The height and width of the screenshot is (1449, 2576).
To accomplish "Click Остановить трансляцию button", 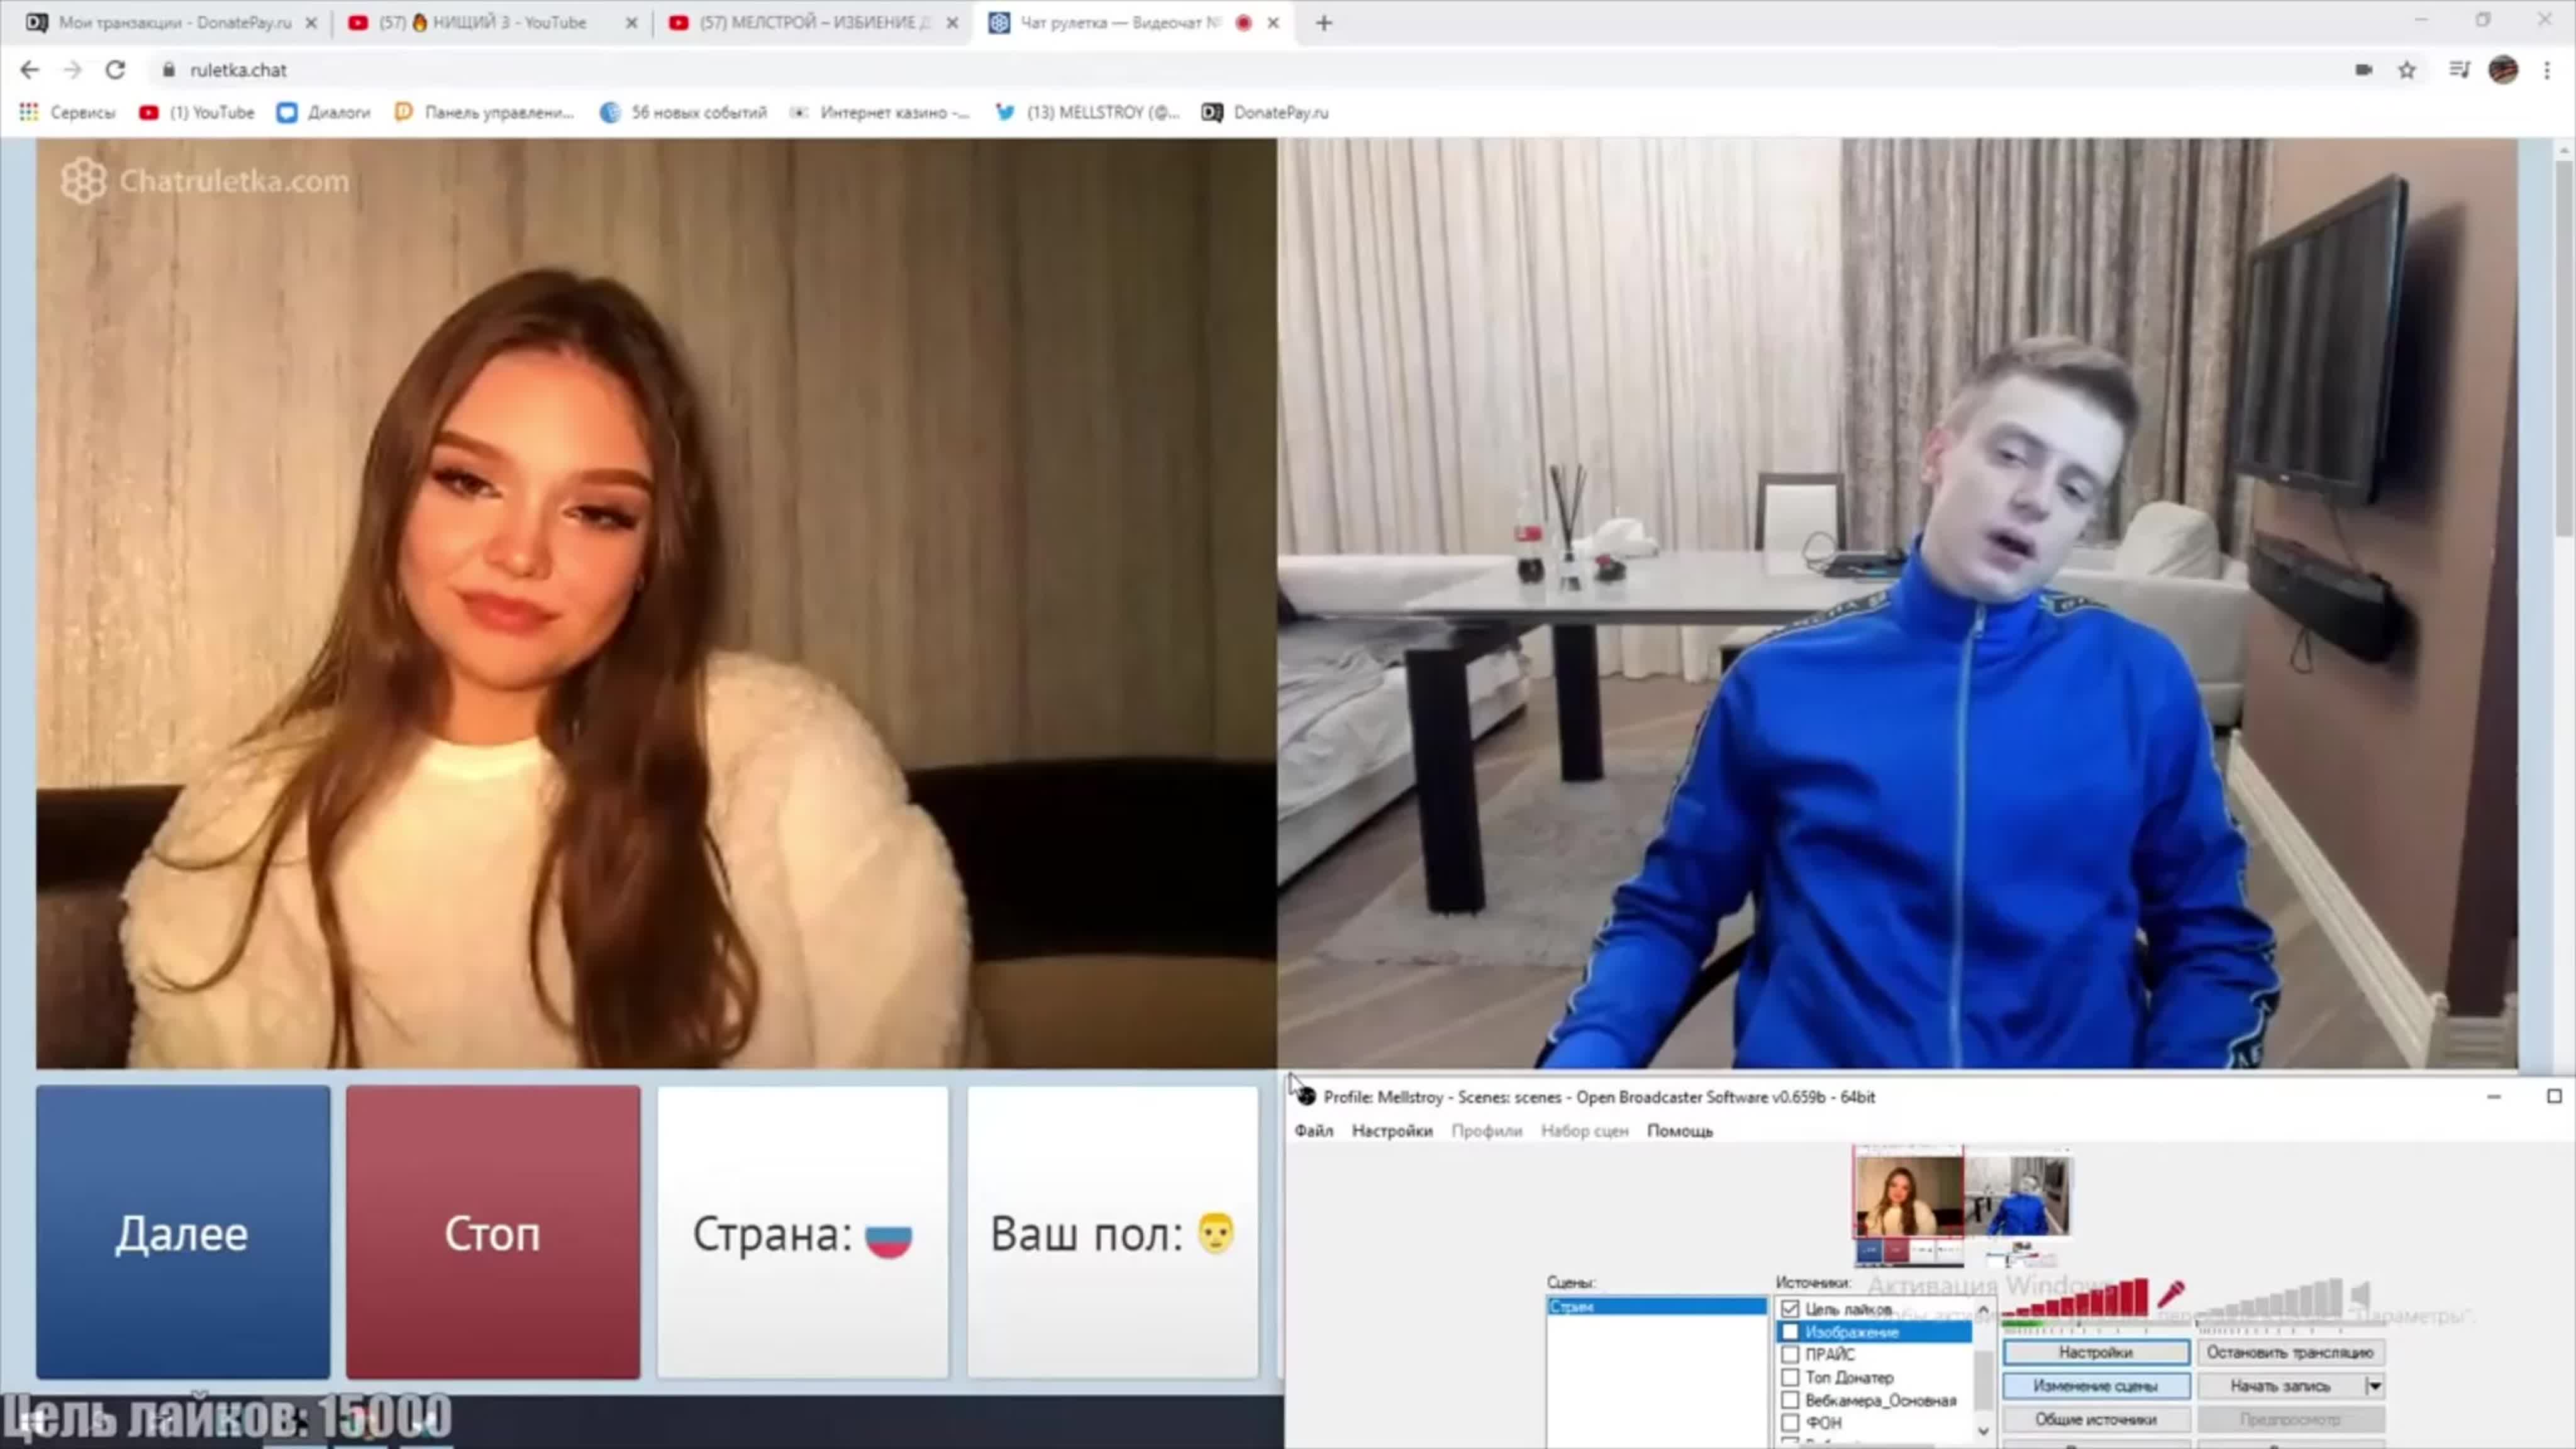I will click(x=2289, y=1352).
